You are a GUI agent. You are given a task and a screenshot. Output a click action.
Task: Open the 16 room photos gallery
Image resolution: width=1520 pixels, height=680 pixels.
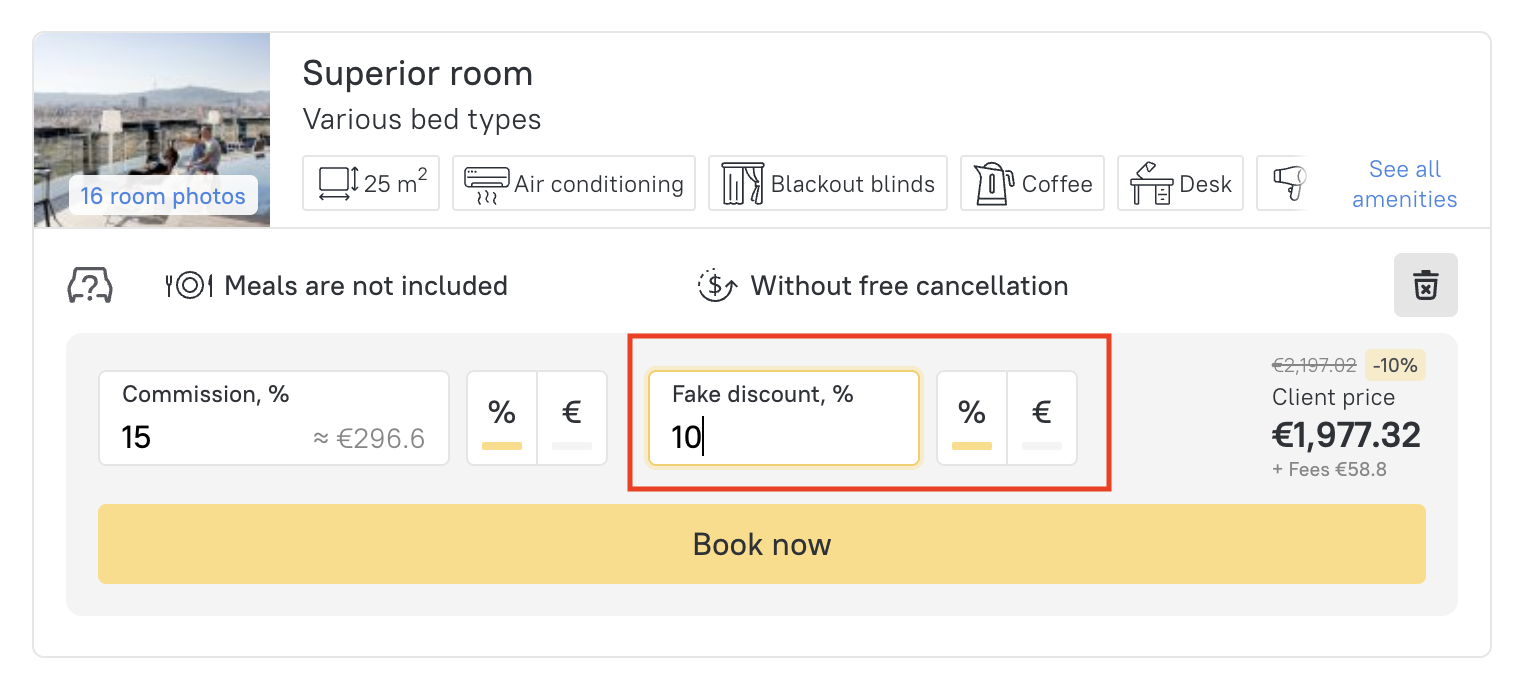click(x=163, y=196)
